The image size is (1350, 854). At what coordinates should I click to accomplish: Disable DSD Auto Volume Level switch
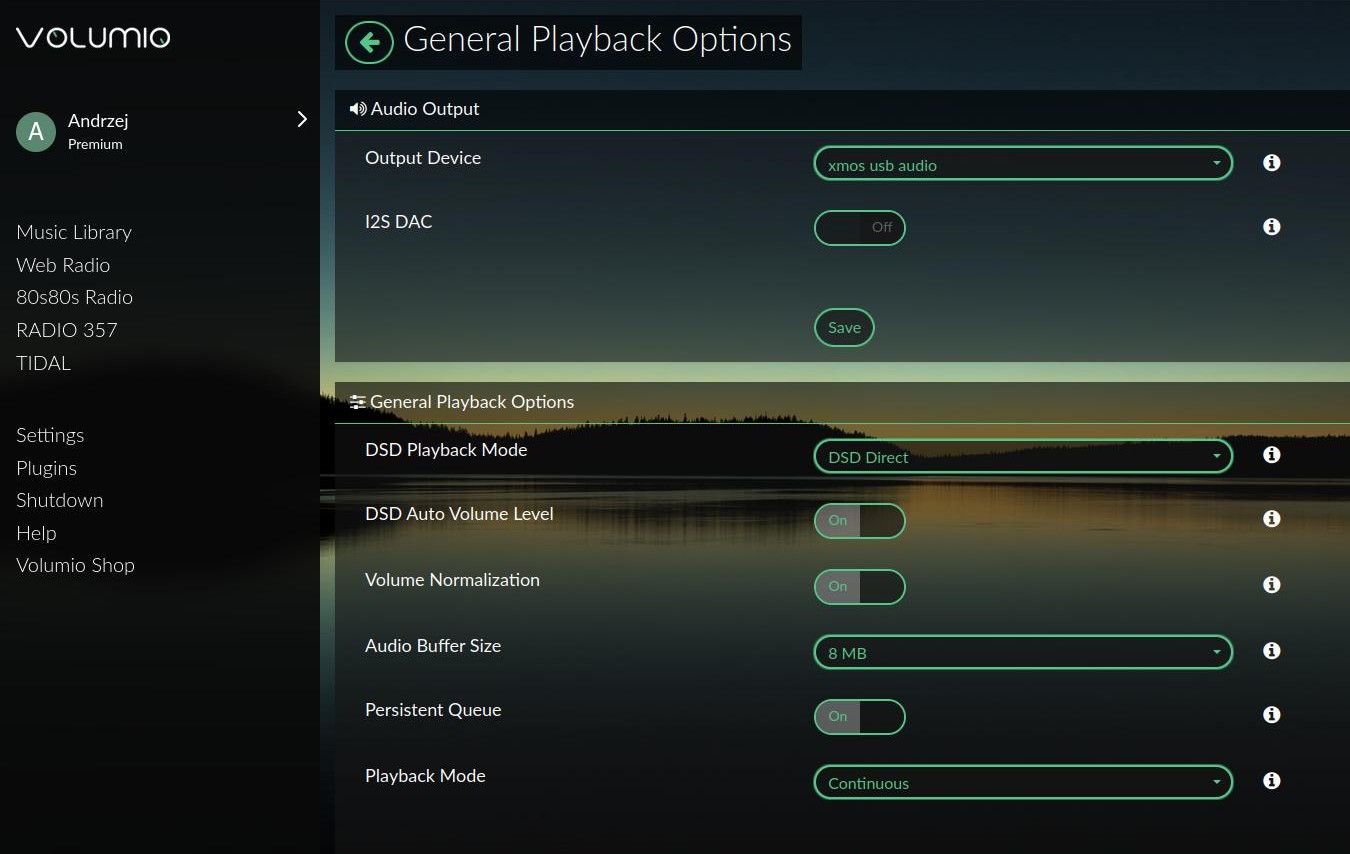coord(859,521)
